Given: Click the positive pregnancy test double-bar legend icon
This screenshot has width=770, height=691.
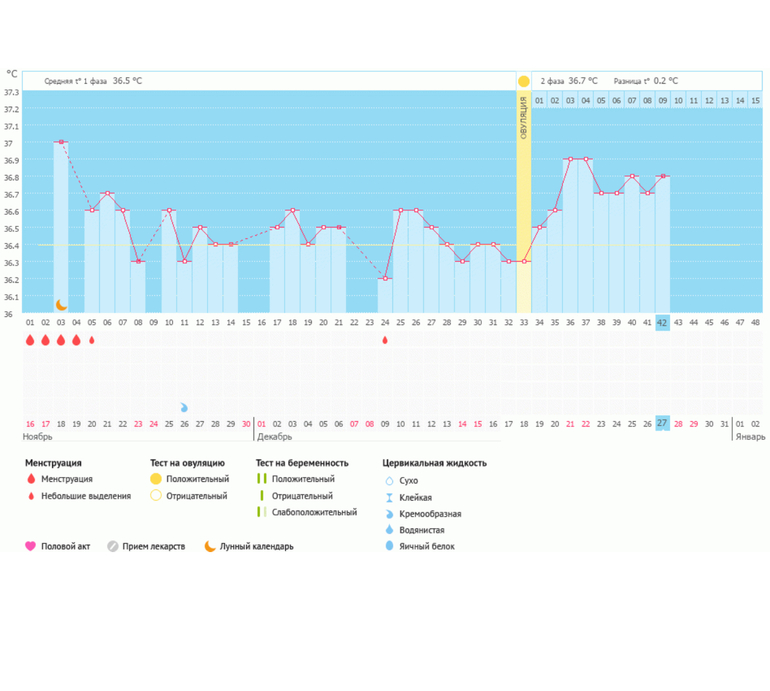Looking at the screenshot, I should 261,480.
